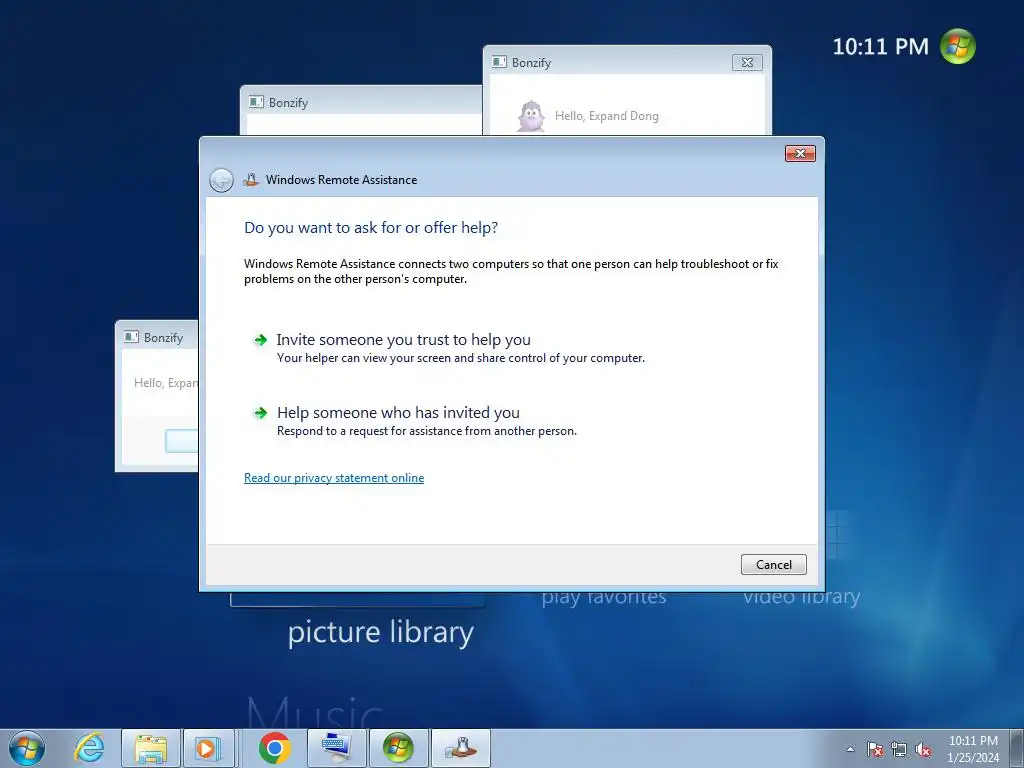This screenshot has height=768, width=1024.
Task: Select play favorites in Media Center
Action: (604, 597)
